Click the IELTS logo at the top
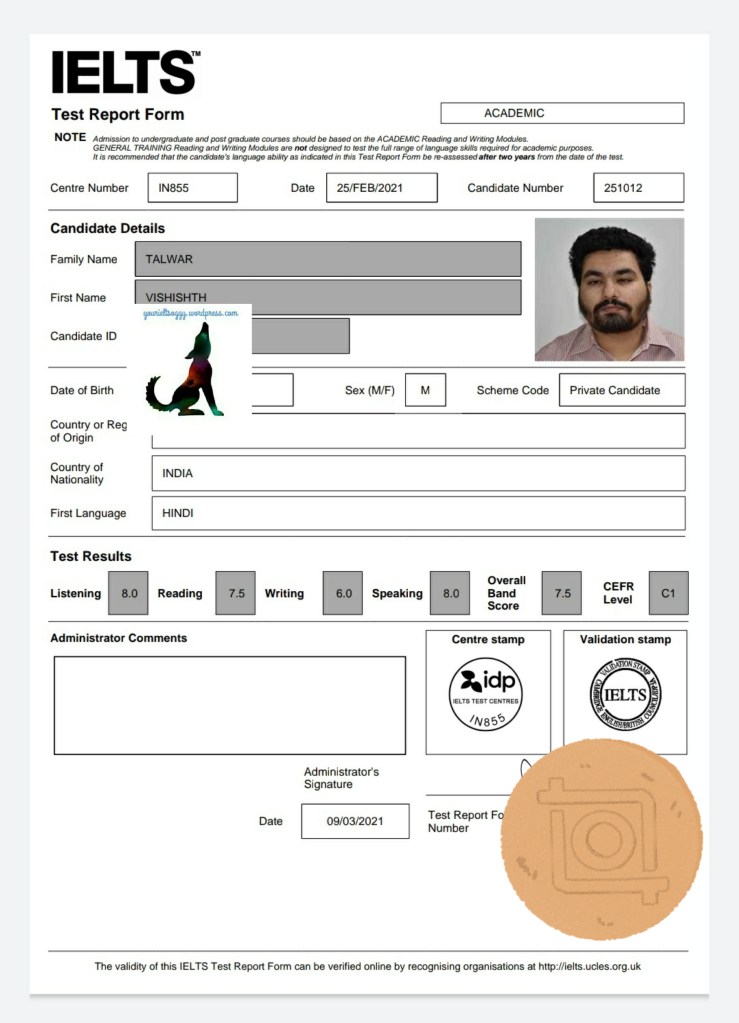The height and width of the screenshot is (1023, 739). pyautogui.click(x=125, y=72)
